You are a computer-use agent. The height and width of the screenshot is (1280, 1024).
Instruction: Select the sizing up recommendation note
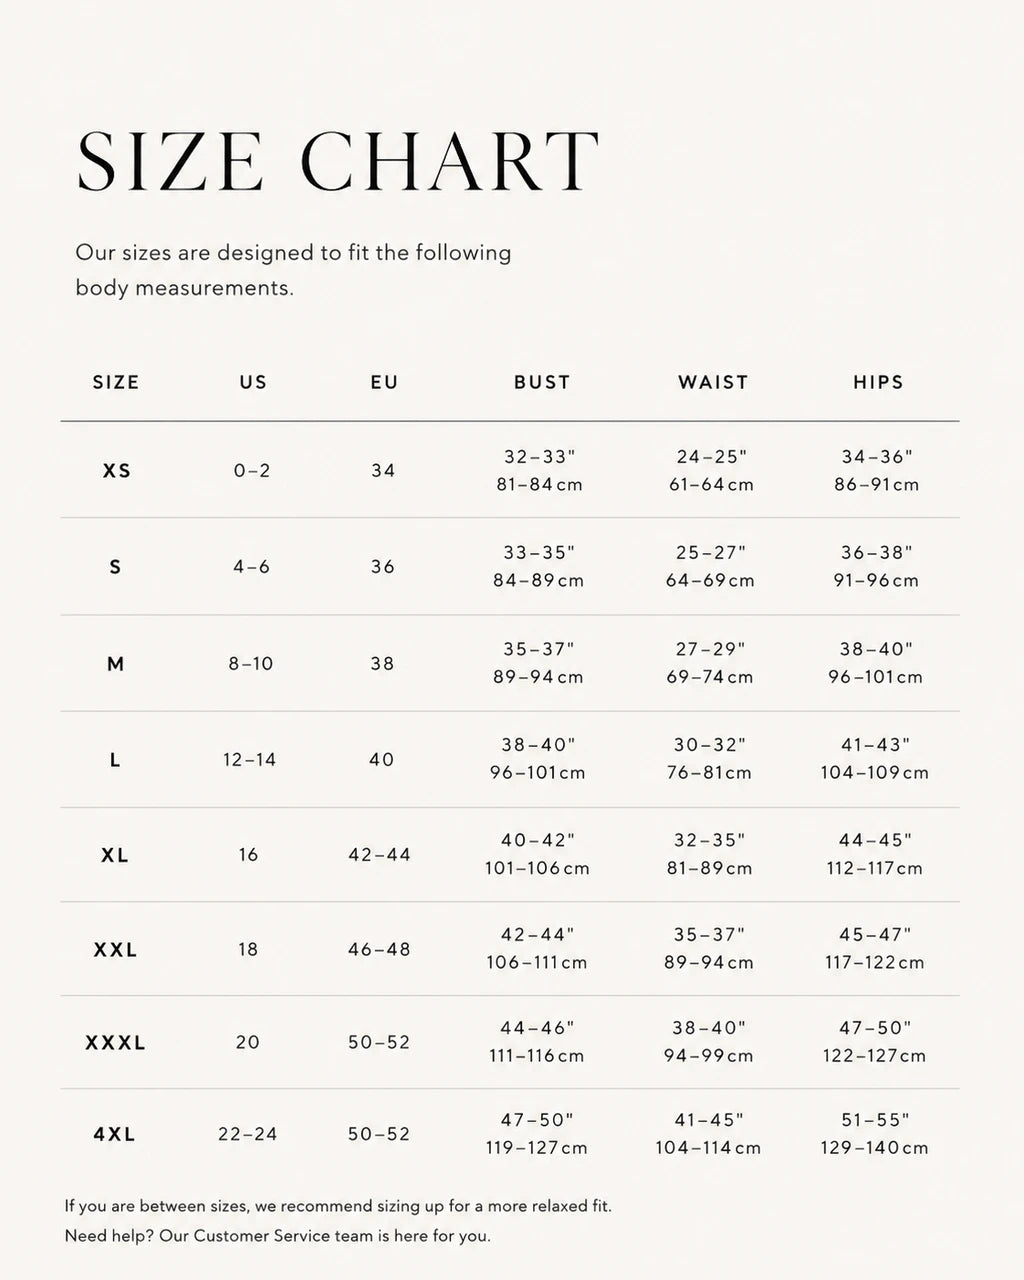[338, 1206]
